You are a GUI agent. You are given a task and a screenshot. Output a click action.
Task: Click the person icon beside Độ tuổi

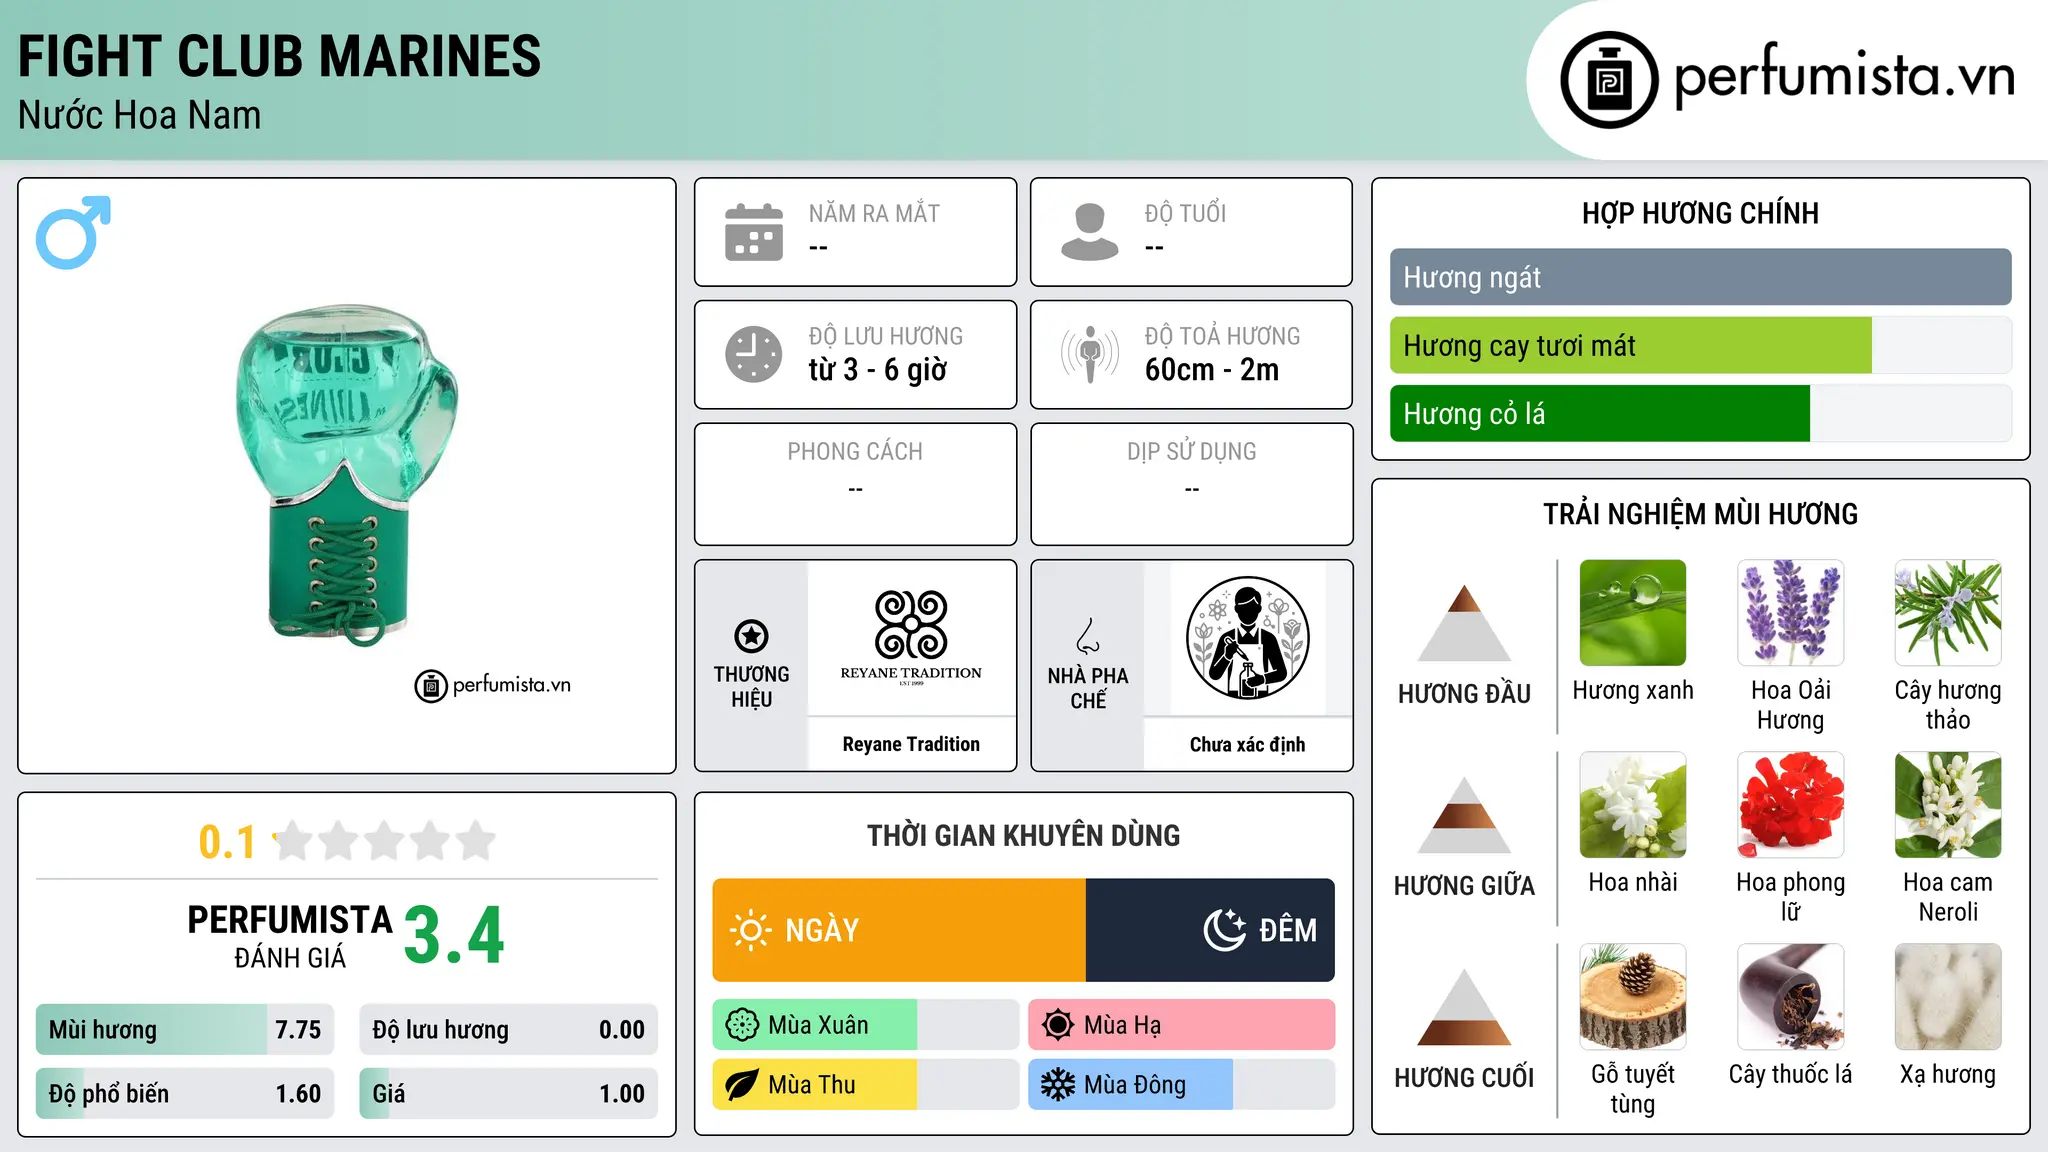click(x=1090, y=232)
